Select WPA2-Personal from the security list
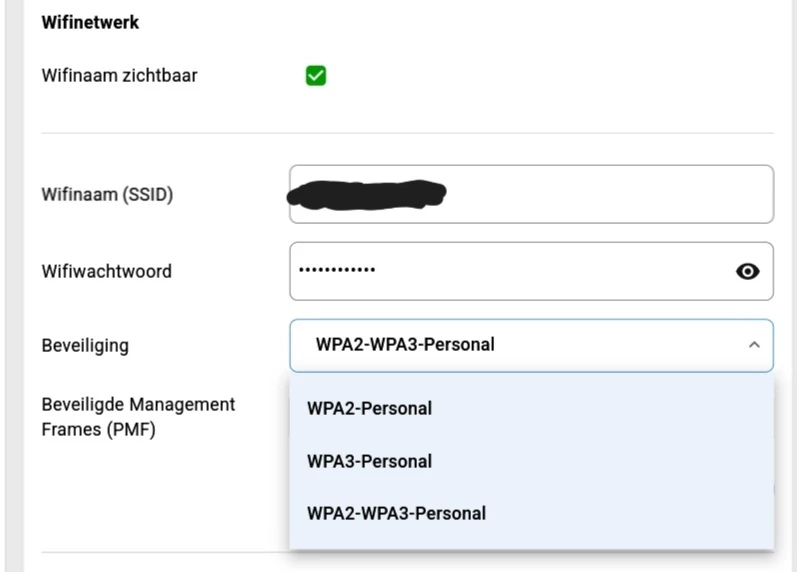 pyautogui.click(x=369, y=408)
